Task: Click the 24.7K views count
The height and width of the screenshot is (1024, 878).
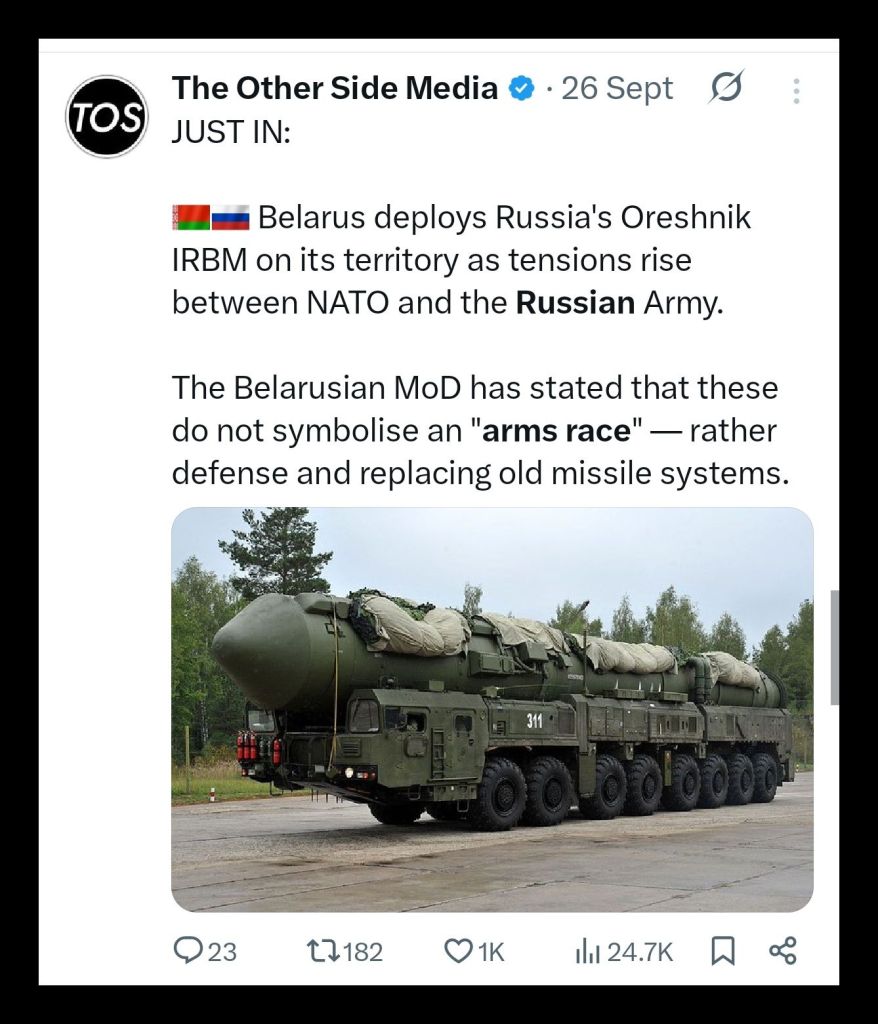Action: tap(640, 951)
